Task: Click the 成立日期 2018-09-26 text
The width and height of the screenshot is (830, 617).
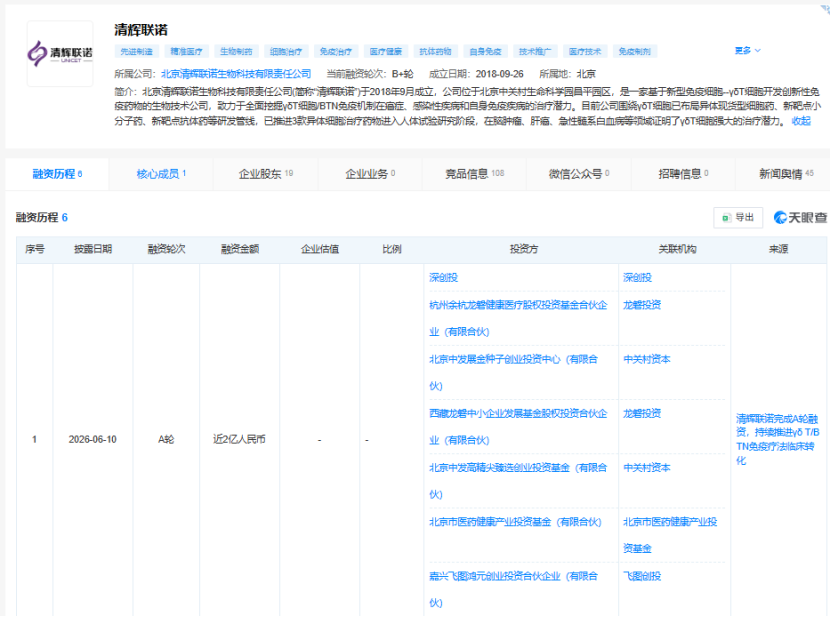Action: (x=476, y=74)
